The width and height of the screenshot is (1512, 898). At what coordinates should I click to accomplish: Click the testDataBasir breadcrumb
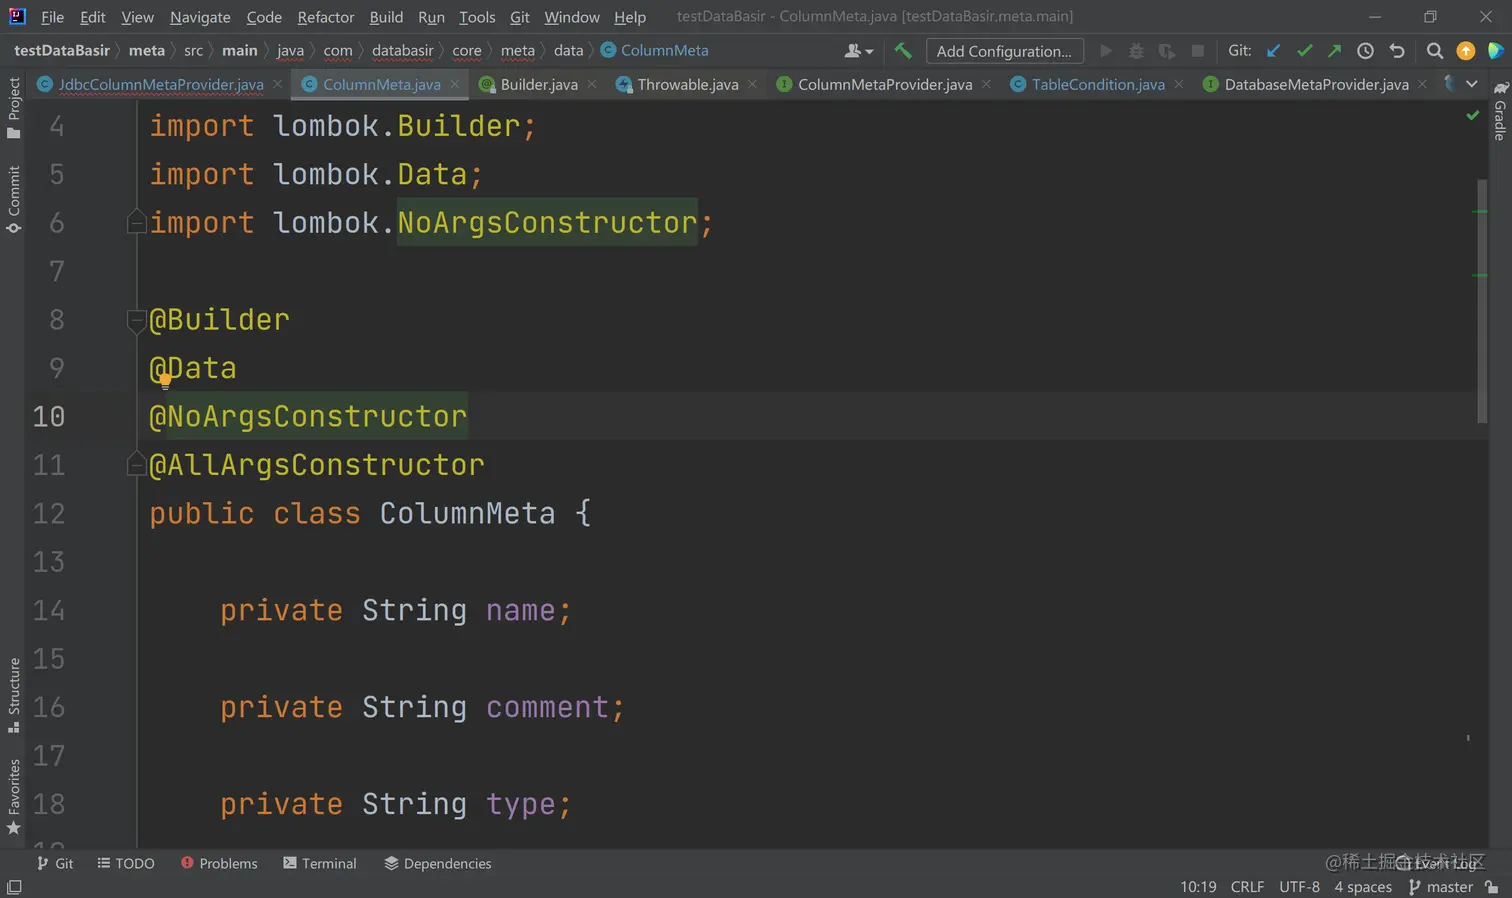[62, 51]
